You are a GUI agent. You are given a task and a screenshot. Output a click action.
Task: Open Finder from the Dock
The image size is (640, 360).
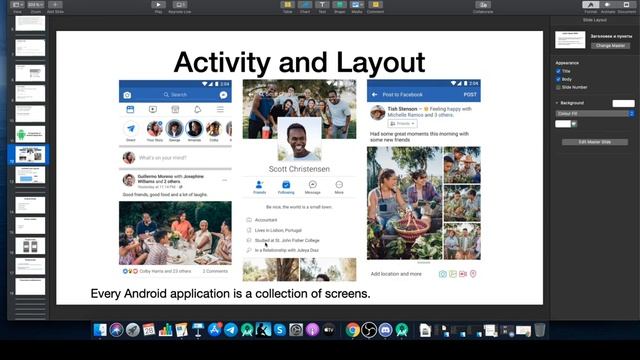coord(100,330)
